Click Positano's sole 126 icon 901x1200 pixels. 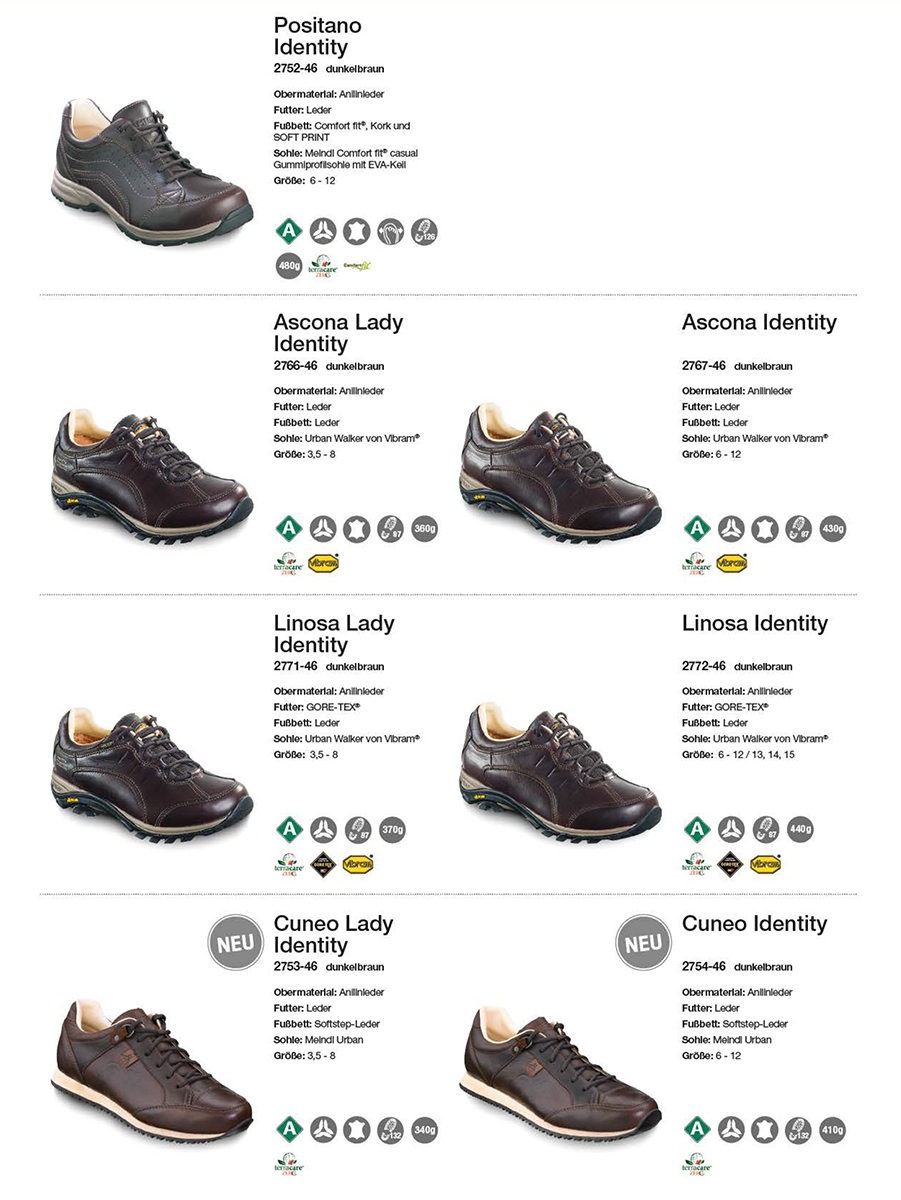coord(424,231)
